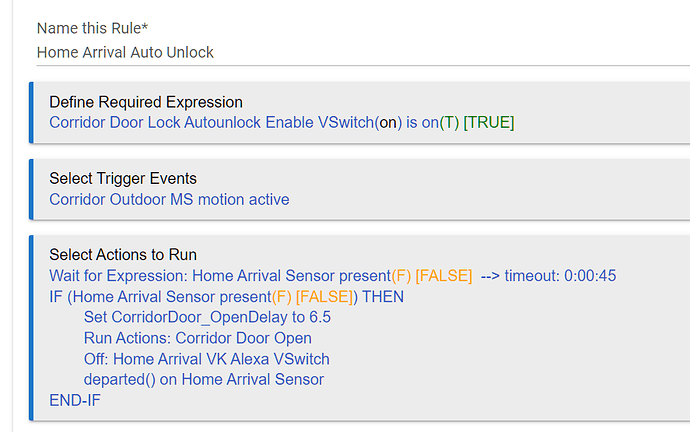Image resolution: width=690 pixels, height=432 pixels.
Task: Click the Set CorridorDoor_OpenDelay to 6.5 action
Action: click(x=207, y=317)
